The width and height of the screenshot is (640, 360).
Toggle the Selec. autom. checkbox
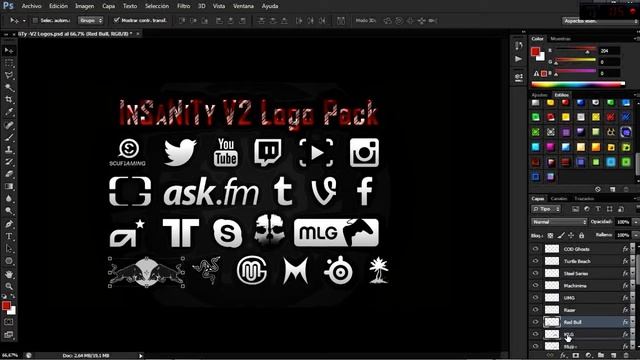(x=35, y=20)
